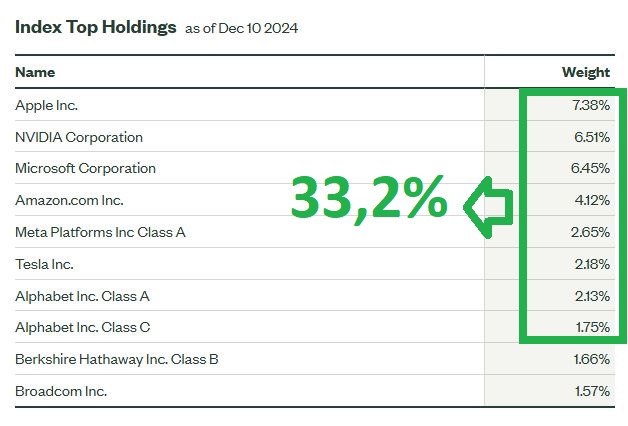Click Apple's 7.38% weight value
Viewport: 628px width, 426px height.
(590, 105)
